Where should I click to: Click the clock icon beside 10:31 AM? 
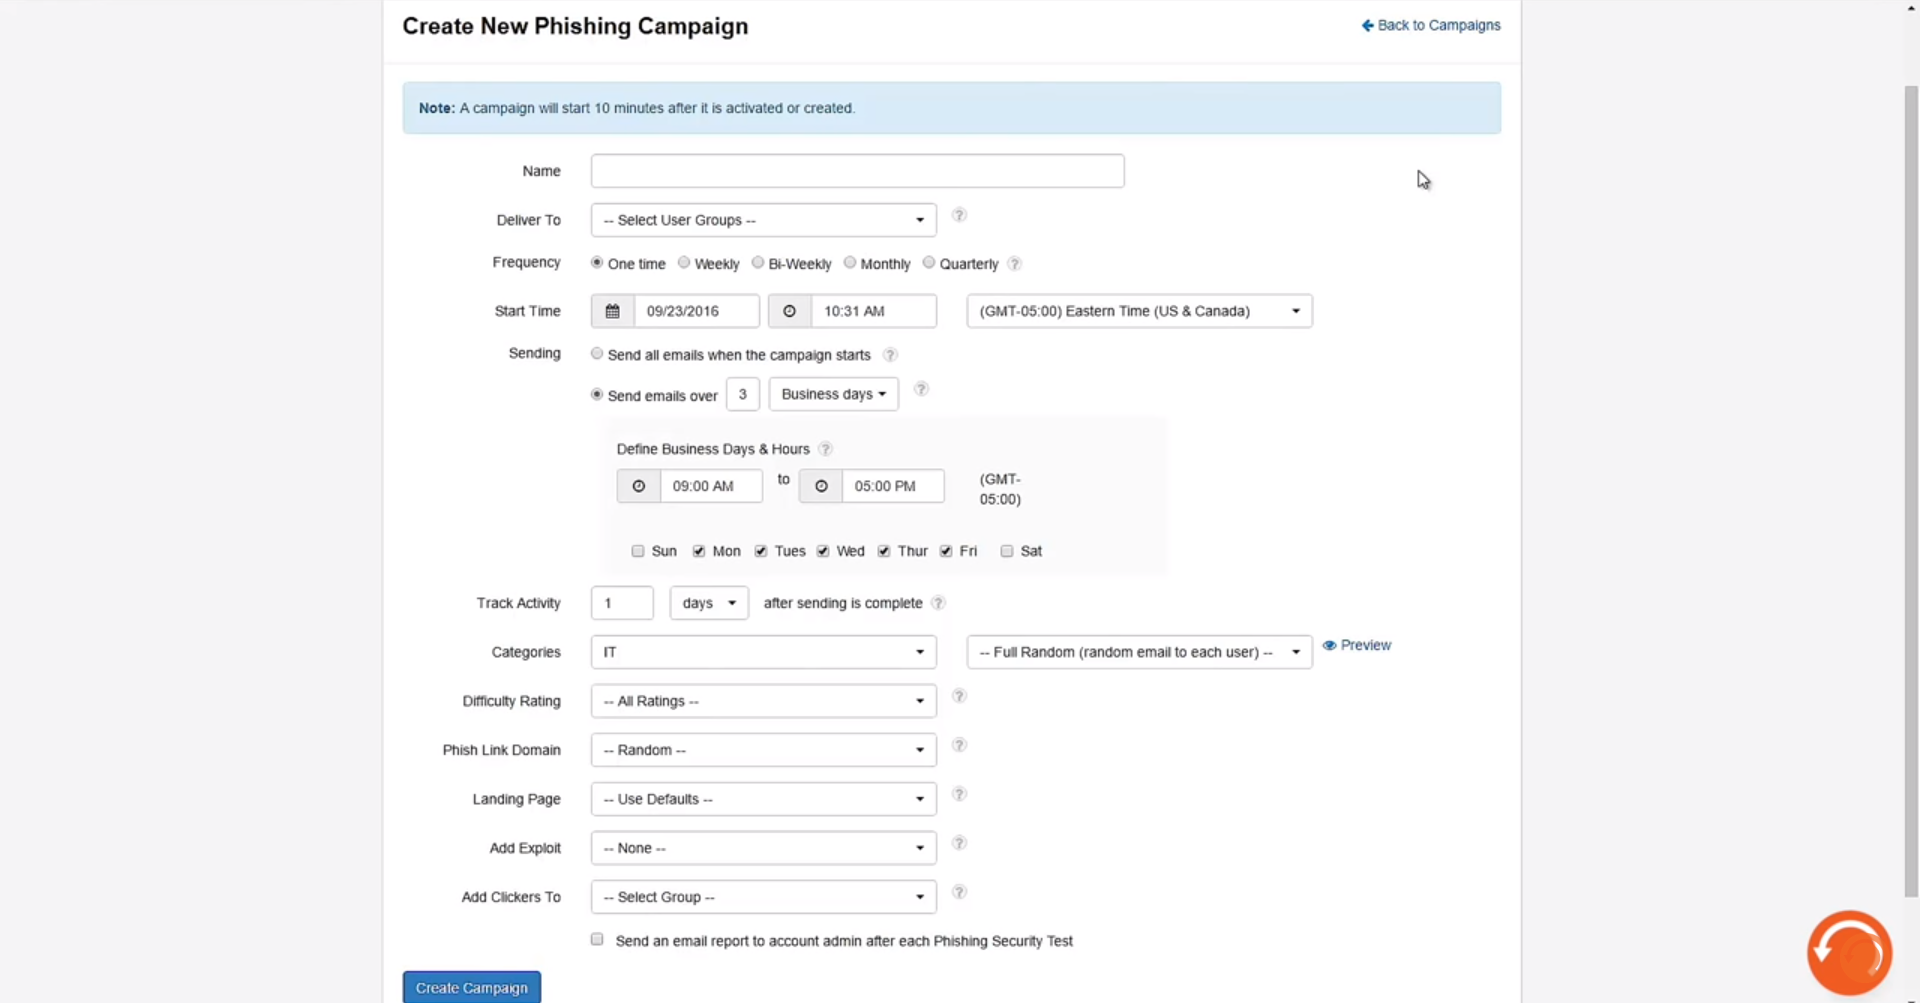pos(789,311)
